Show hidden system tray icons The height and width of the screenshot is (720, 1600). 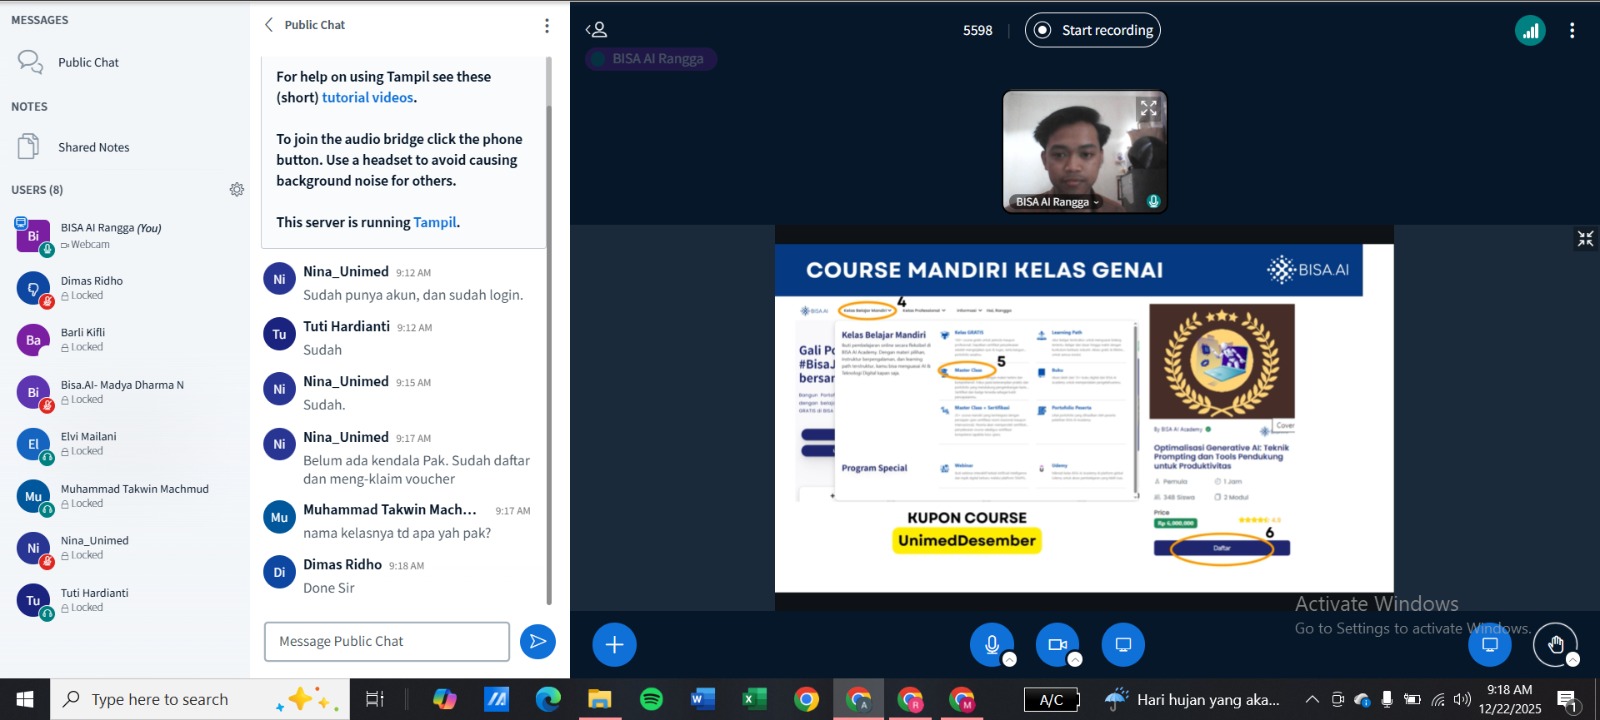coord(1312,699)
